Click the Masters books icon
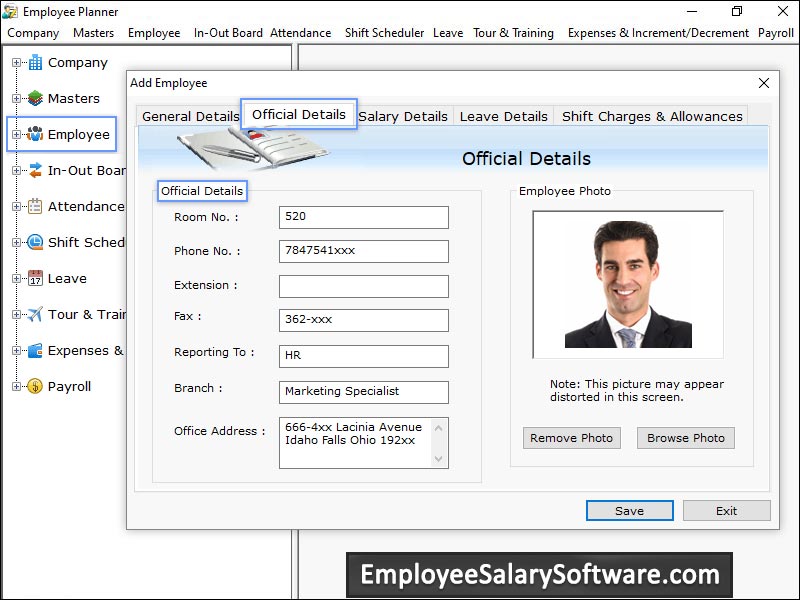This screenshot has width=800, height=600. 35,98
